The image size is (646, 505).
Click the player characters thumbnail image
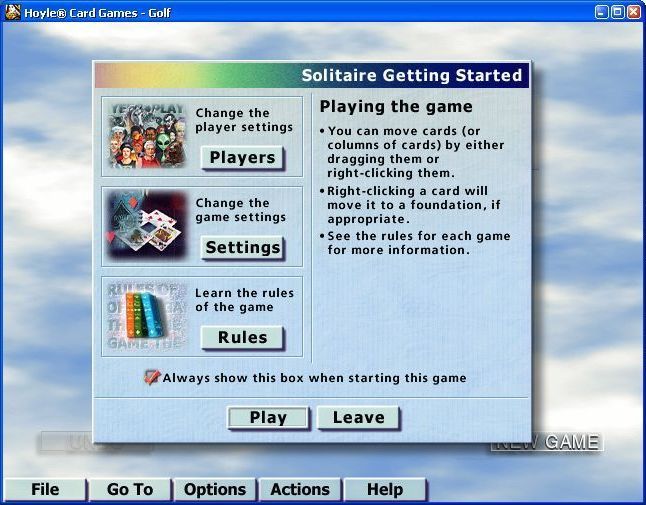pyautogui.click(x=147, y=136)
